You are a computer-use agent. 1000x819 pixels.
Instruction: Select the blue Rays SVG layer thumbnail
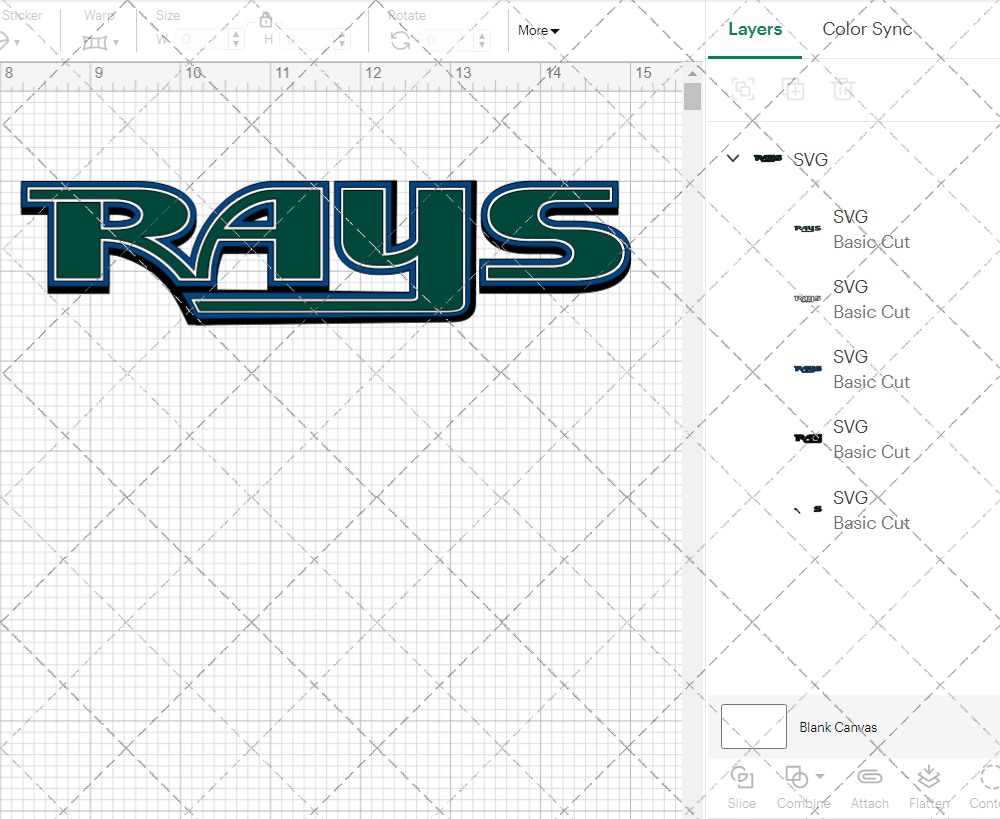tap(807, 369)
